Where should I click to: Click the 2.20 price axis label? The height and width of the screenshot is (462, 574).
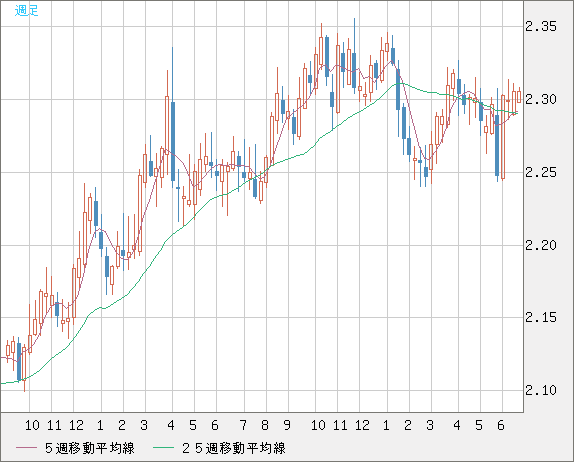pyautogui.click(x=541, y=245)
